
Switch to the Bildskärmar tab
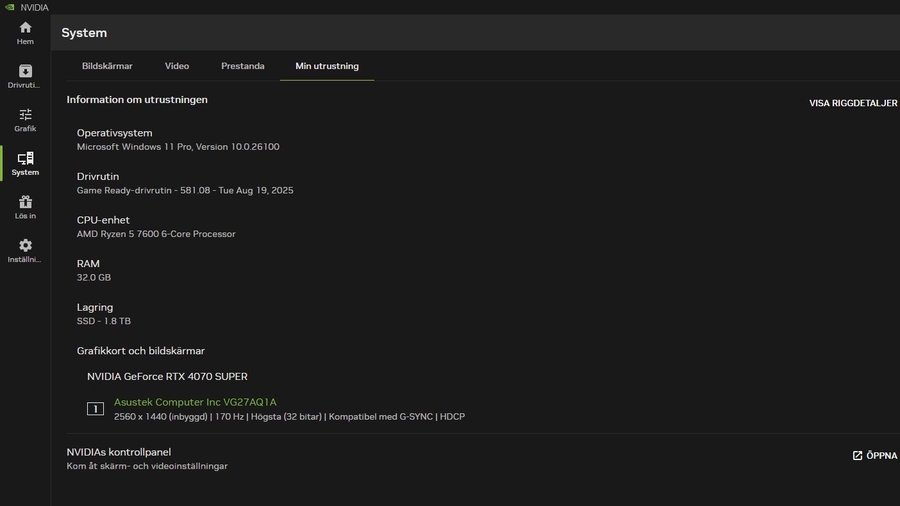[x=107, y=66]
